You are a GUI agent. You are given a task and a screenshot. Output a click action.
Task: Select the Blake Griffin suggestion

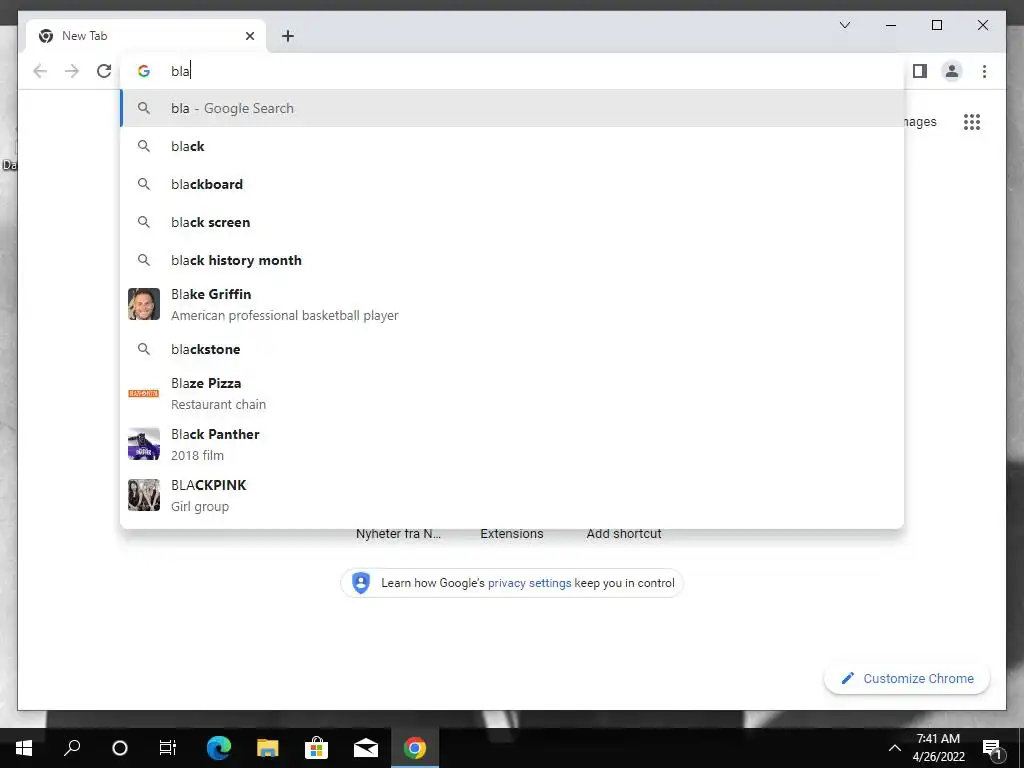click(512, 304)
